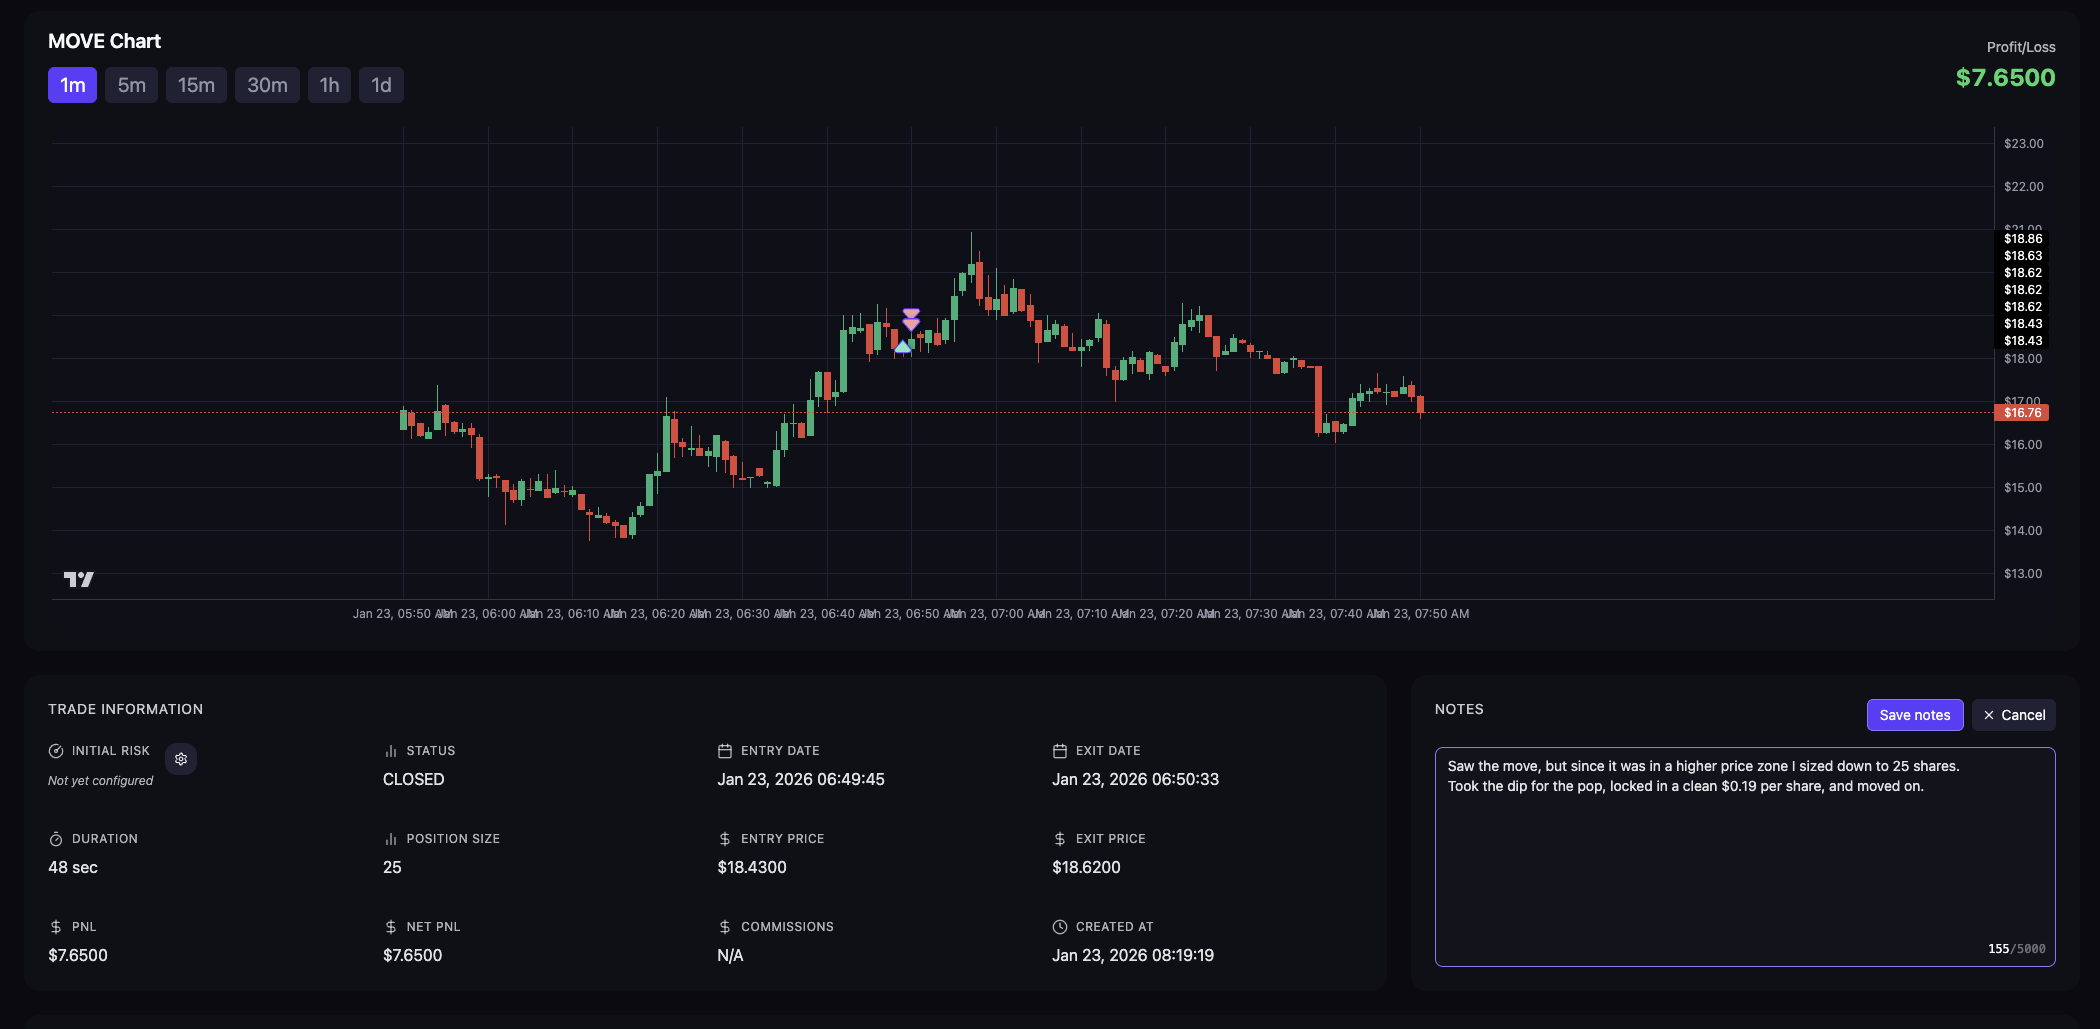The image size is (2100, 1029).
Task: Open the Initial Risk settings gear
Action: coord(181,759)
